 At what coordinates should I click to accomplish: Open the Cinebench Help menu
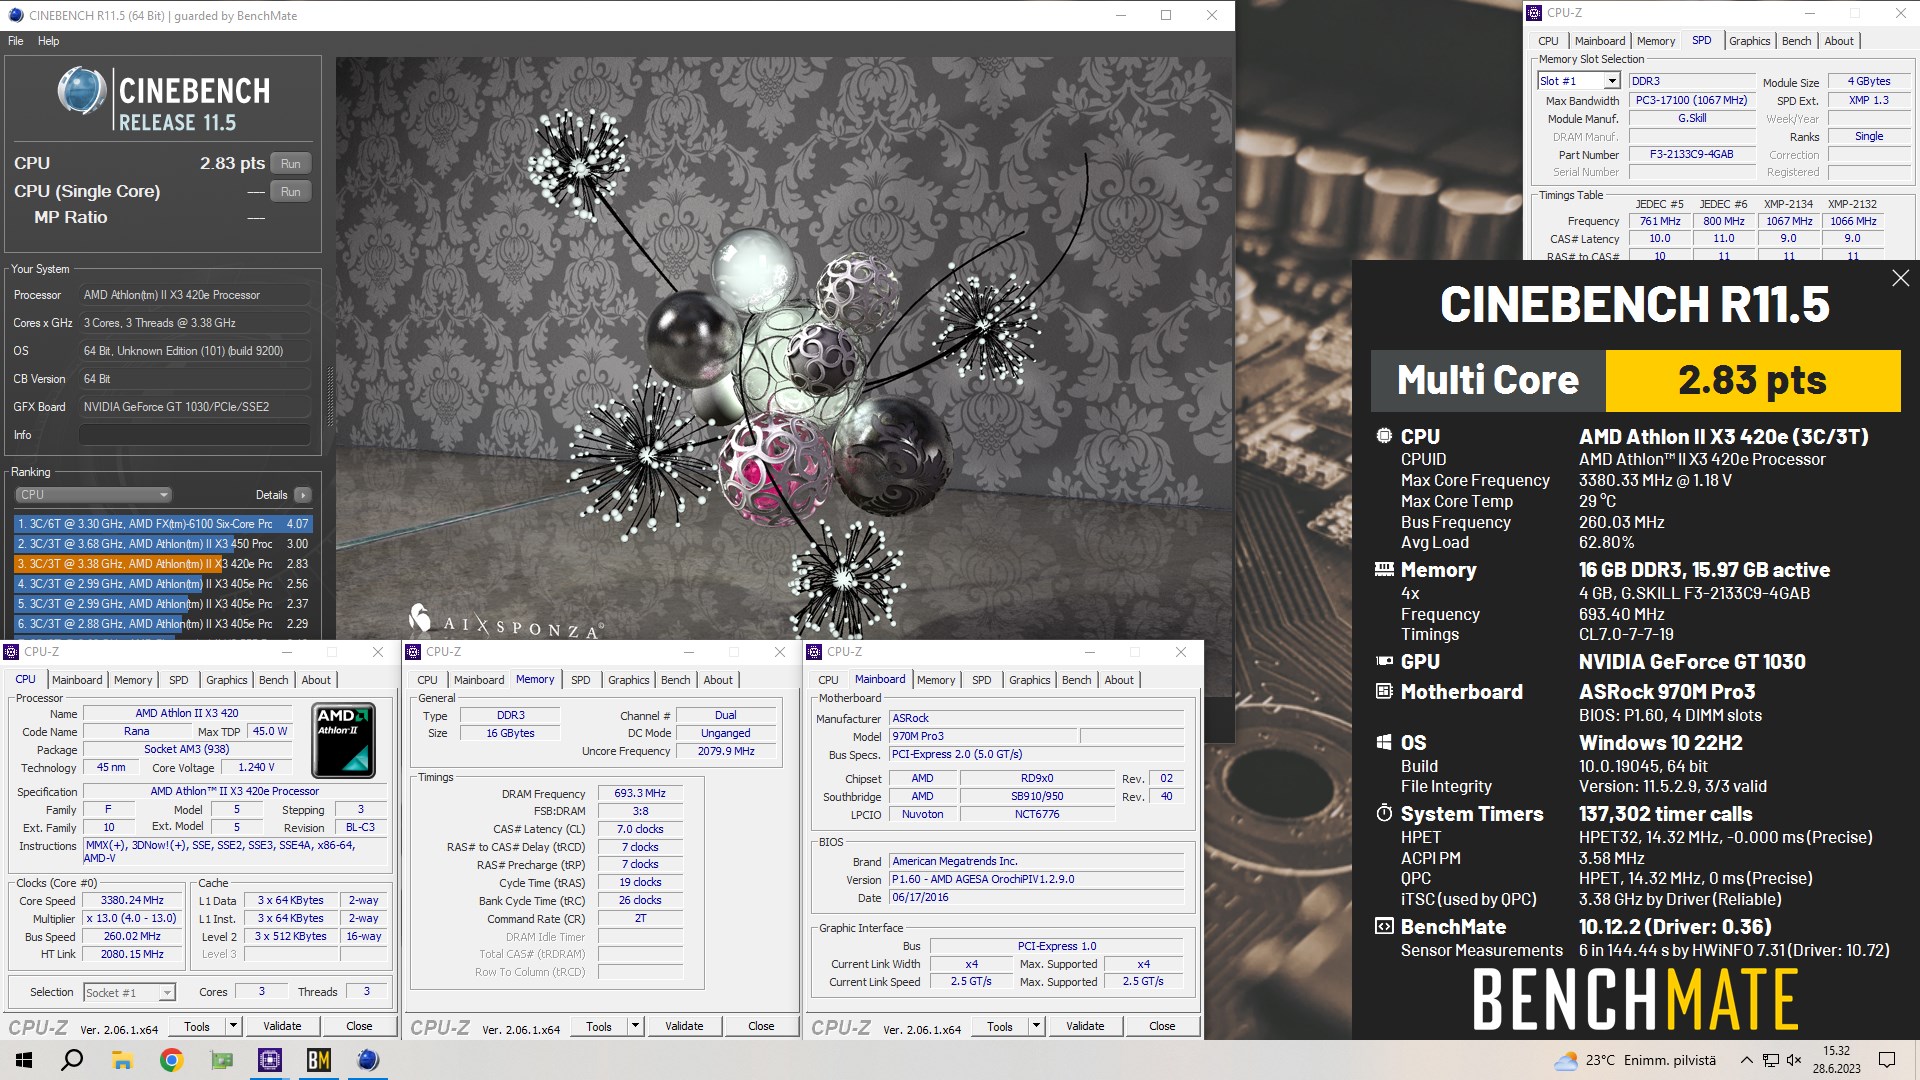point(48,41)
